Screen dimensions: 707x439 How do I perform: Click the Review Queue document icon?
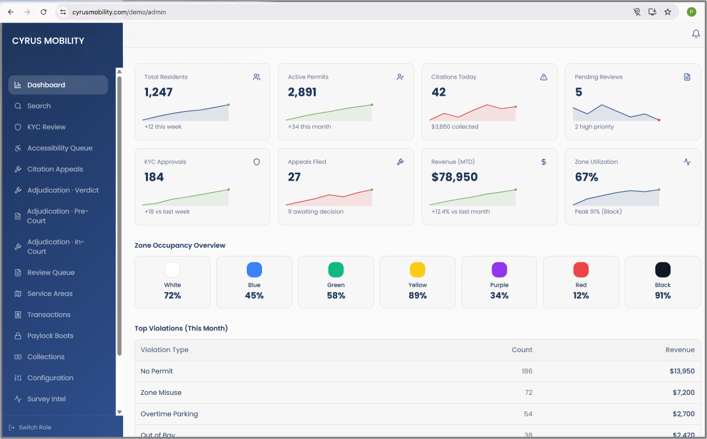(18, 272)
